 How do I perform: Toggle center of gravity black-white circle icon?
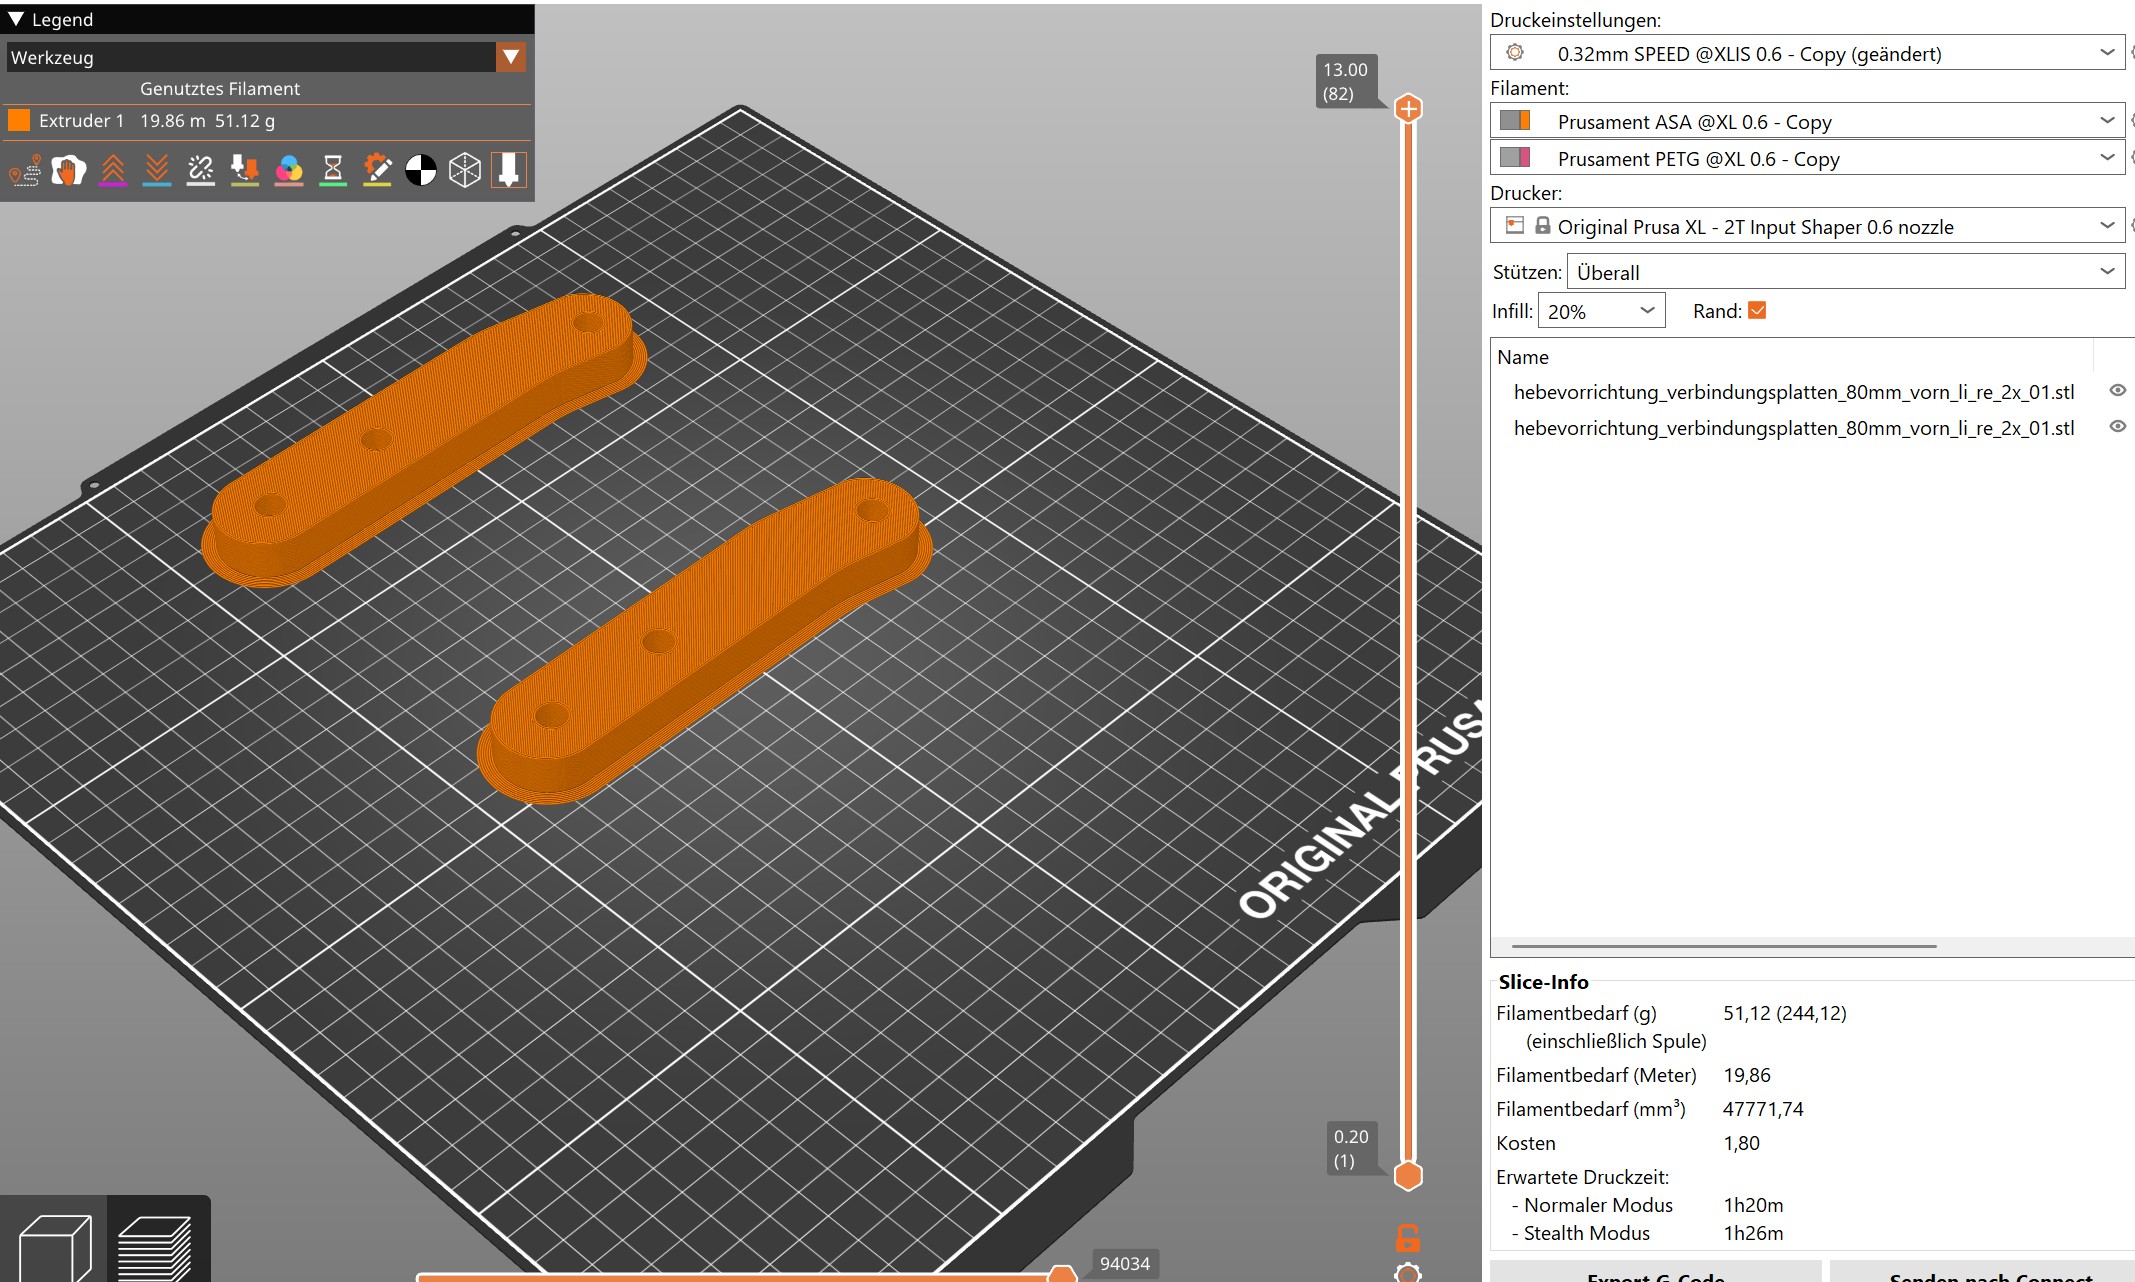(x=421, y=171)
